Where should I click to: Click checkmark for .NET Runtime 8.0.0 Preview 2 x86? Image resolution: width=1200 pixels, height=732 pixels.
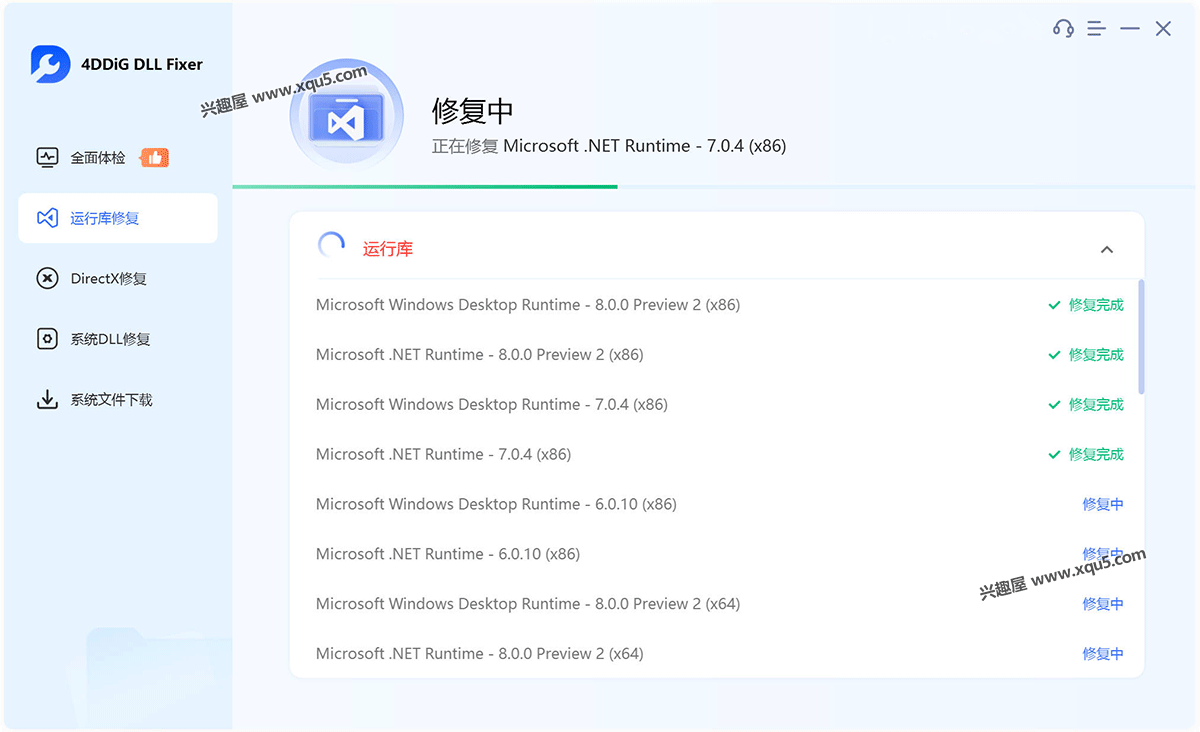click(1054, 355)
